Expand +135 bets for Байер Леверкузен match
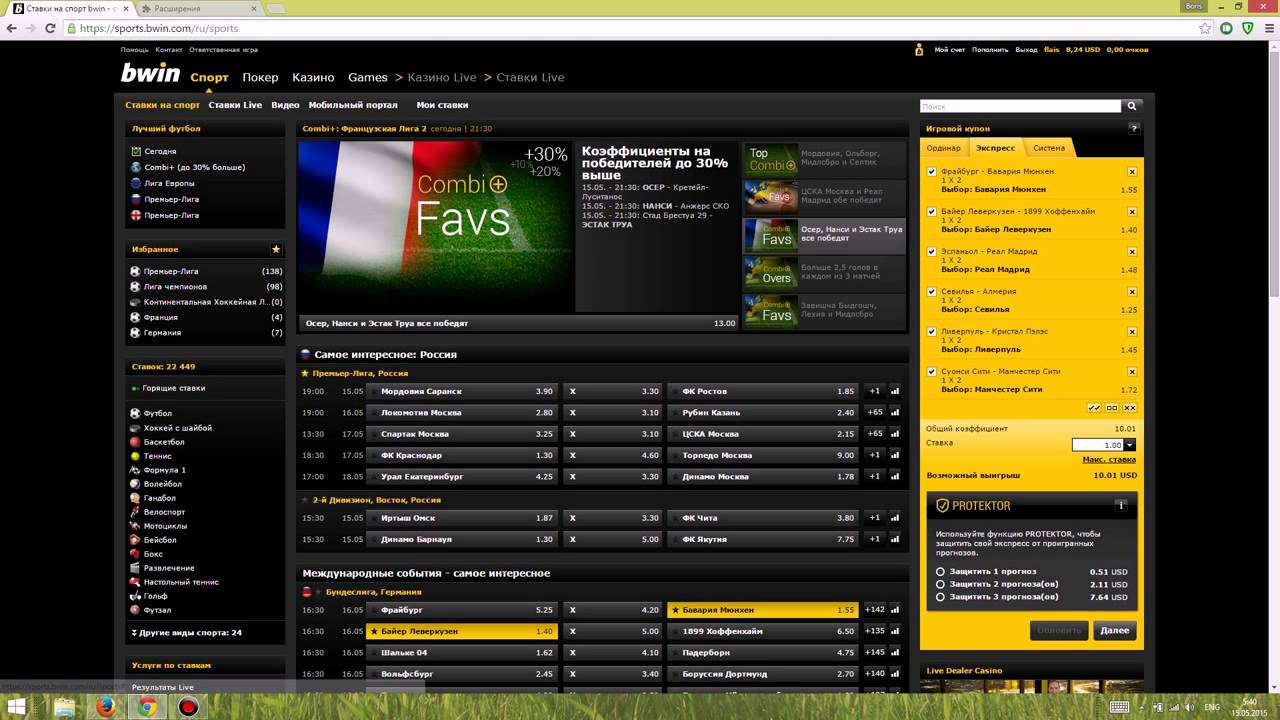This screenshot has width=1280, height=720. [x=874, y=631]
